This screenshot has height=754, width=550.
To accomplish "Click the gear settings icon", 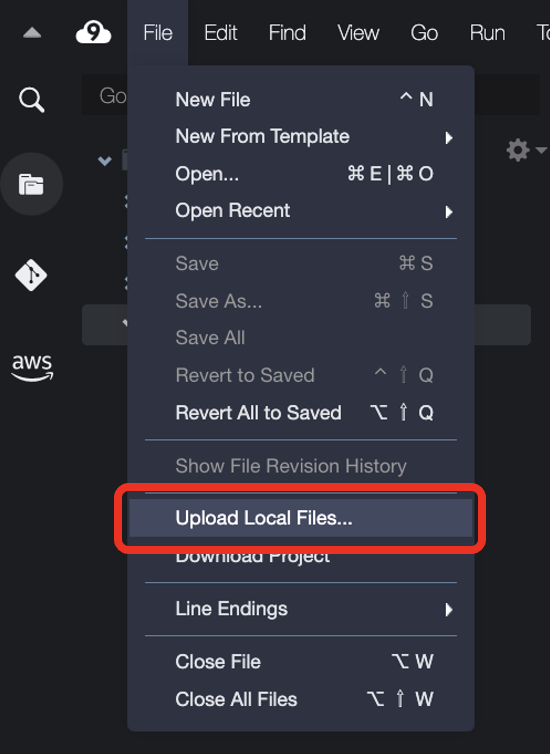I will 518,150.
